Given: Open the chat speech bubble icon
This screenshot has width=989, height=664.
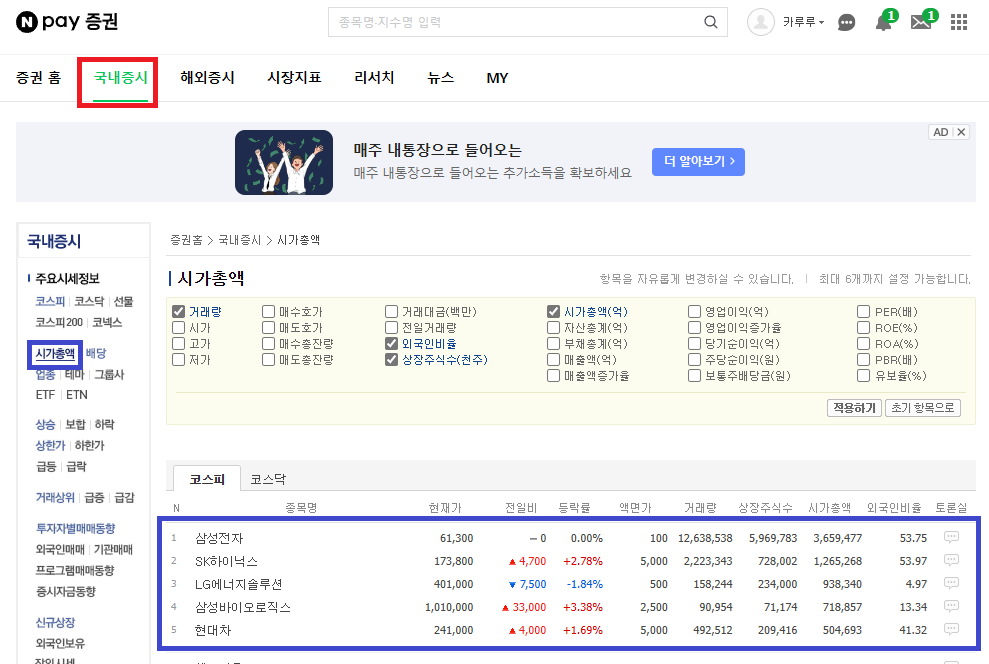Looking at the screenshot, I should (846, 23).
